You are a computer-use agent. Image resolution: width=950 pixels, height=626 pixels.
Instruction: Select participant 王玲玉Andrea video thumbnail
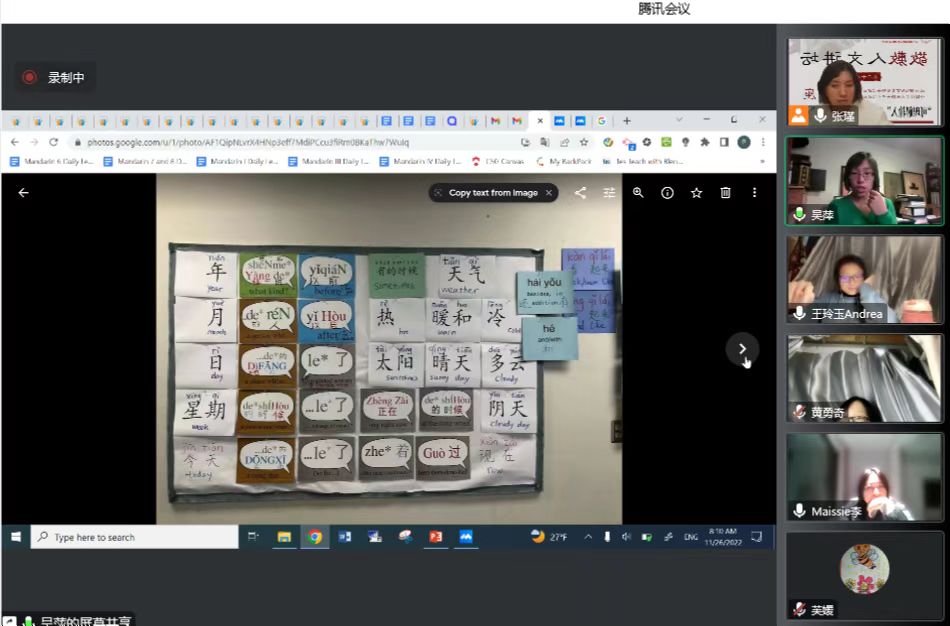click(864, 279)
